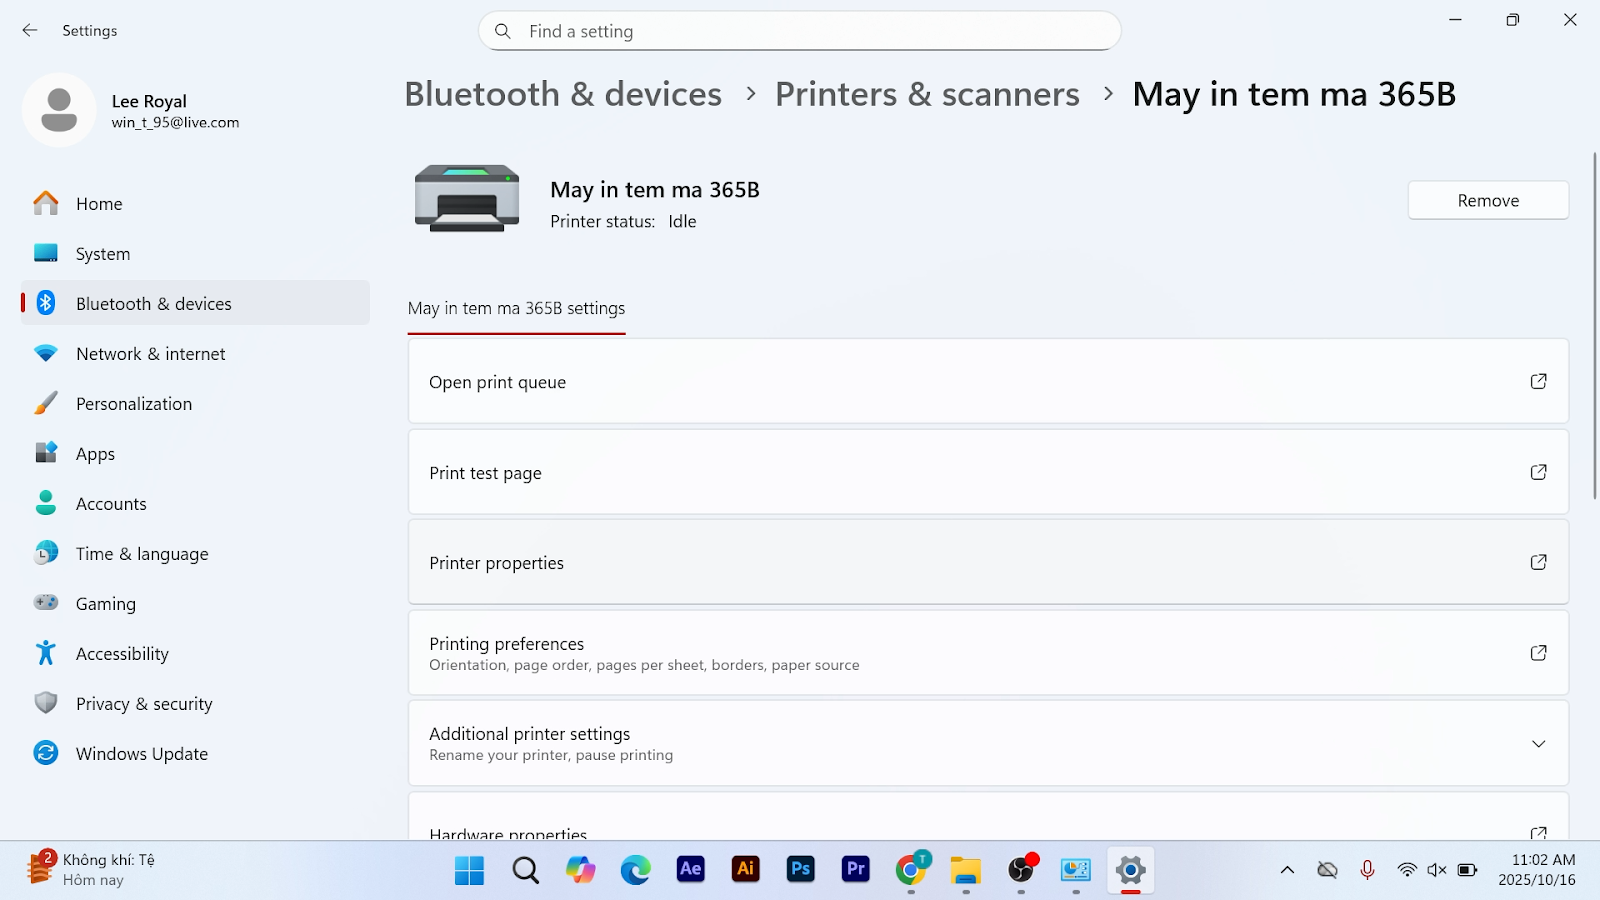Click Open print queue external link icon

[x=1538, y=381]
